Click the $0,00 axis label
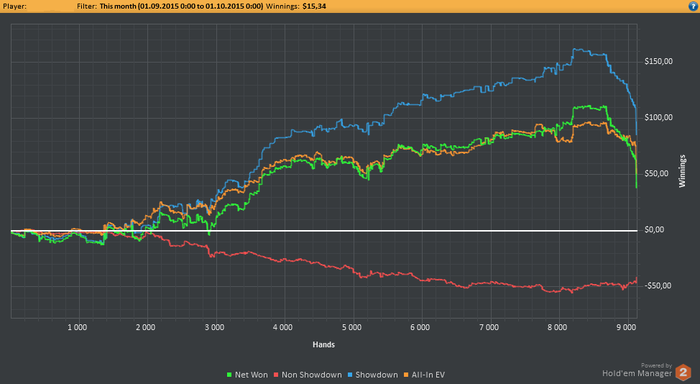The width and height of the screenshot is (700, 384). (654, 230)
